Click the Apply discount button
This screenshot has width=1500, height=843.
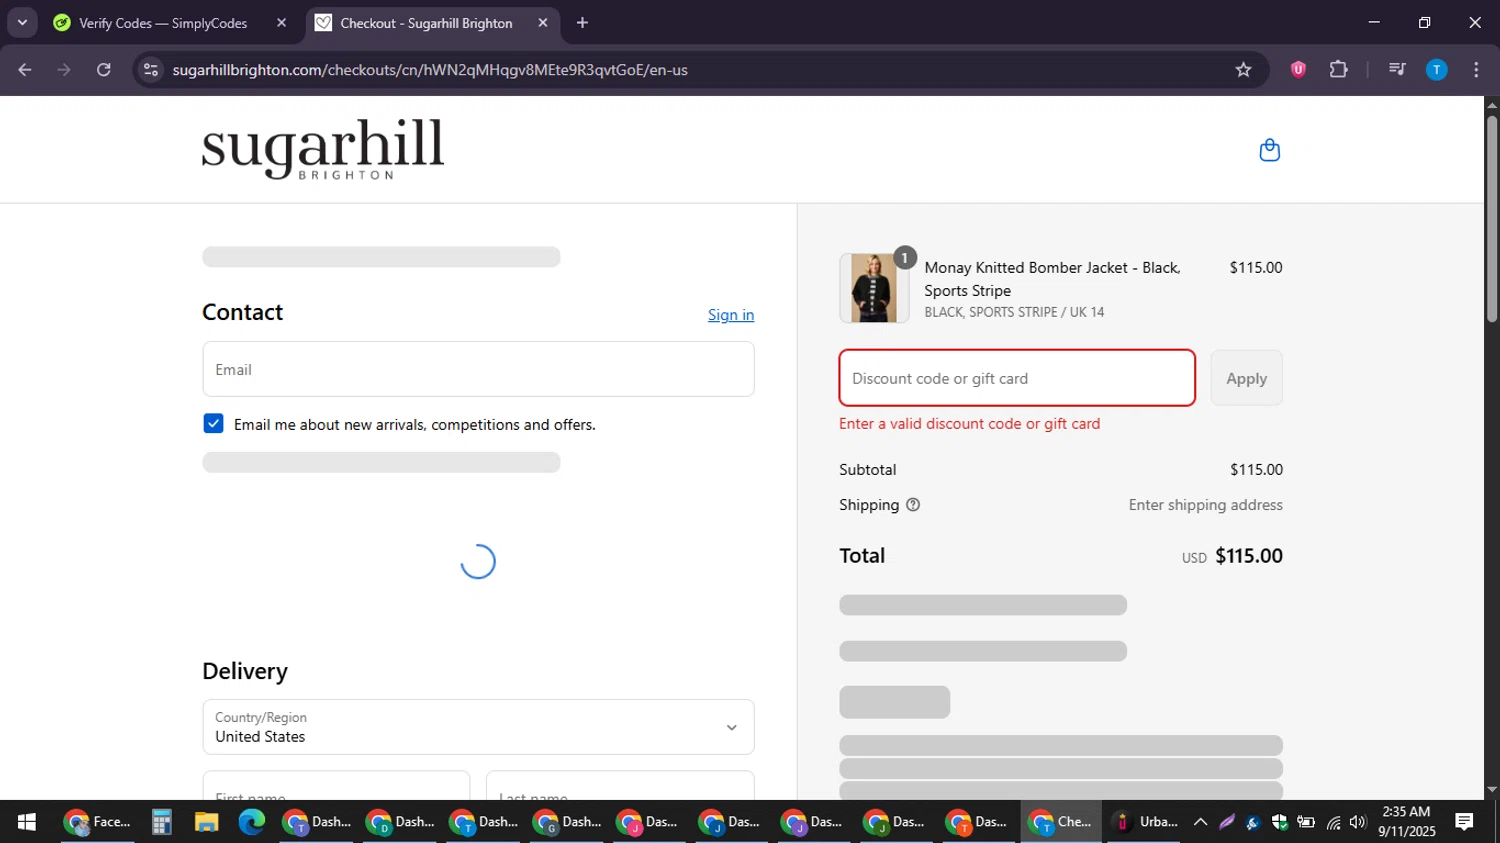point(1246,378)
